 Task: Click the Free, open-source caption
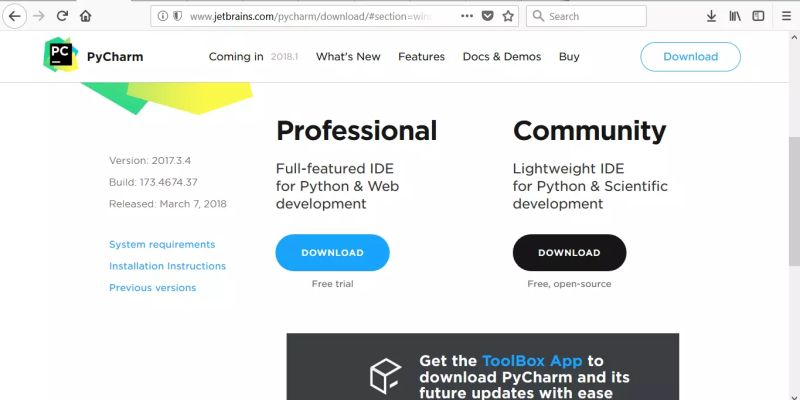(569, 284)
